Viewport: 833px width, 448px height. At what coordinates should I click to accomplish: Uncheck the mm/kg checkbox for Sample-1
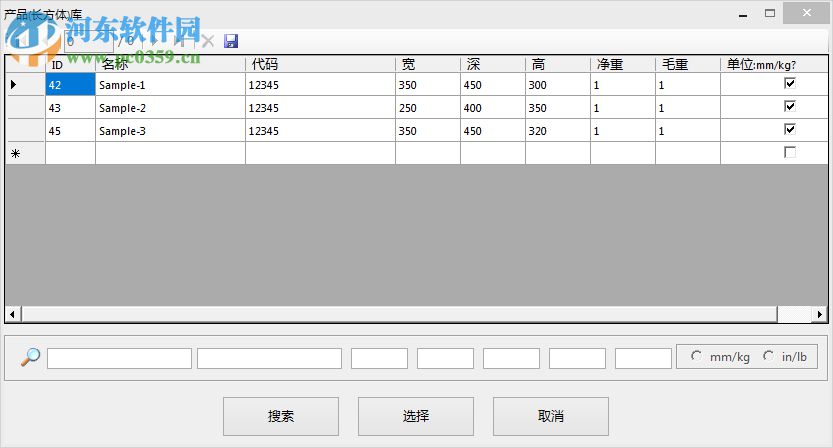click(x=789, y=83)
